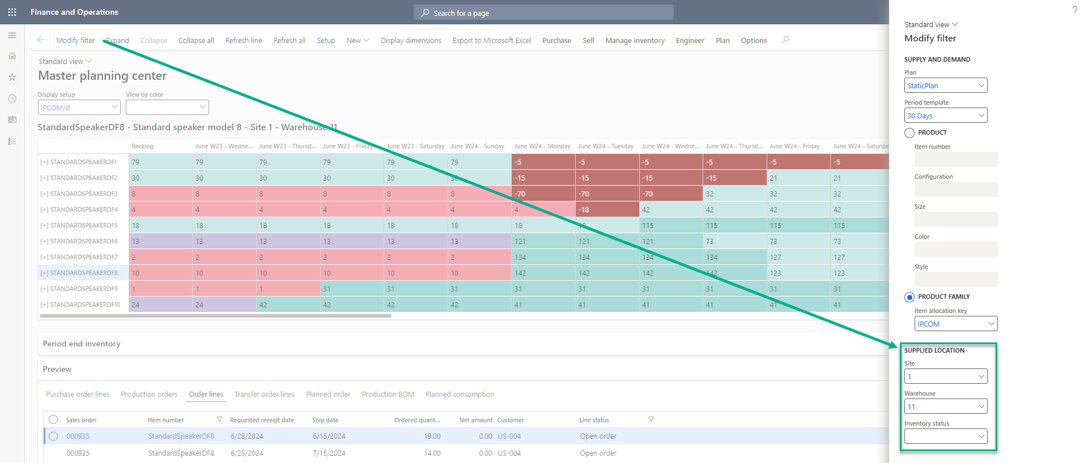
Task: Collapse the Preview section header
Action: (x=57, y=369)
